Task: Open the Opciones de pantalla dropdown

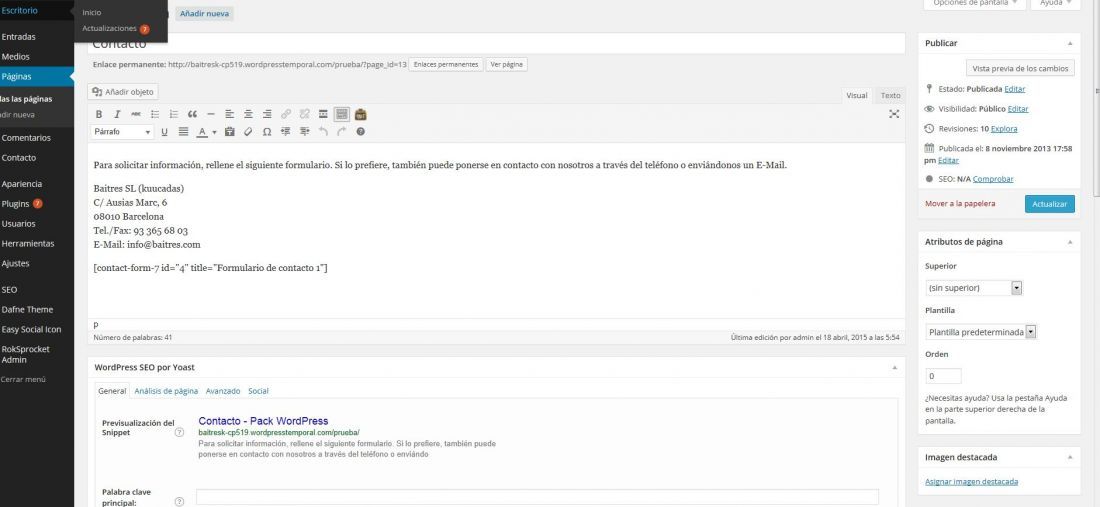Action: point(974,4)
